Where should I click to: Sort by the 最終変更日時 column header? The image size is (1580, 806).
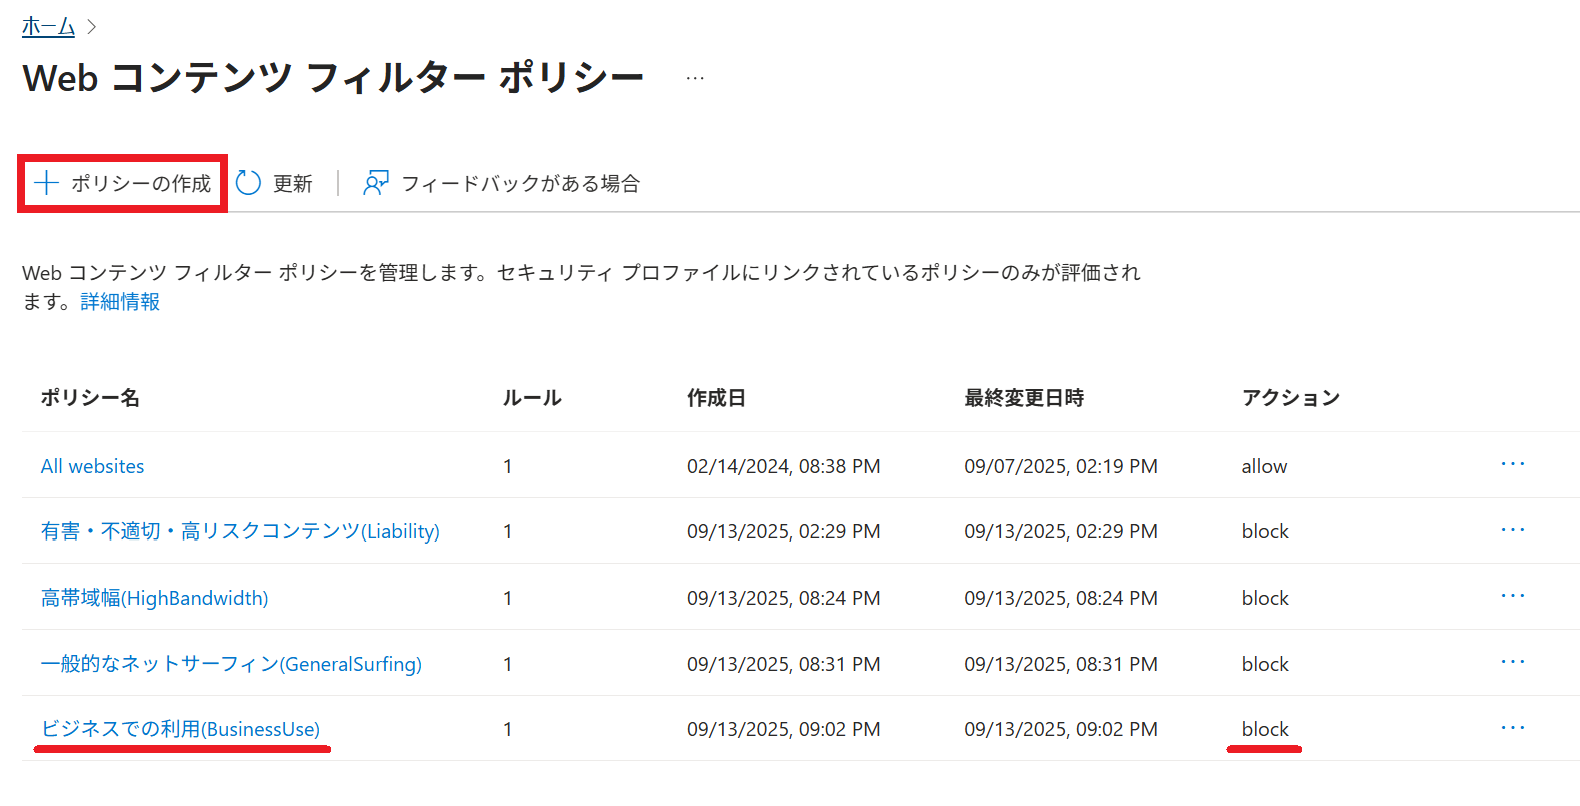point(1024,398)
